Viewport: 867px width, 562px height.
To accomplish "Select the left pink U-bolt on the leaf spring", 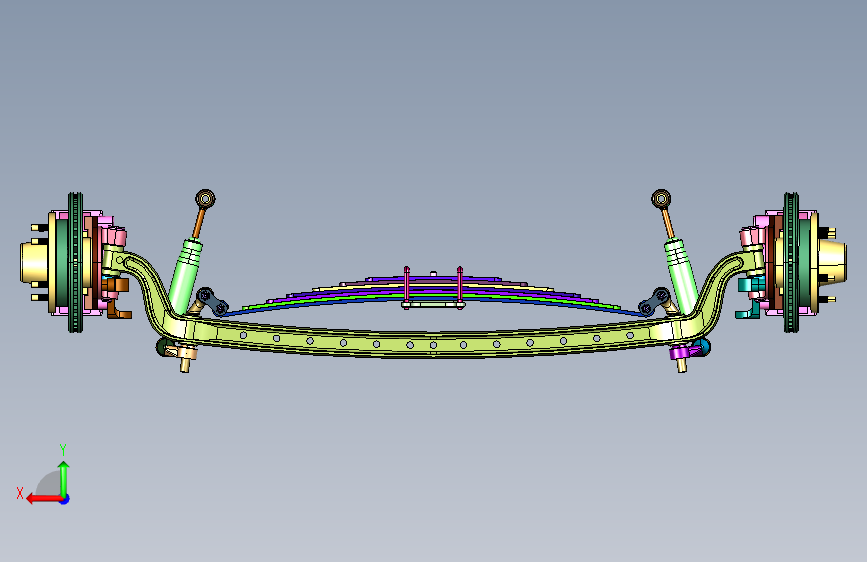I will pyautogui.click(x=407, y=286).
